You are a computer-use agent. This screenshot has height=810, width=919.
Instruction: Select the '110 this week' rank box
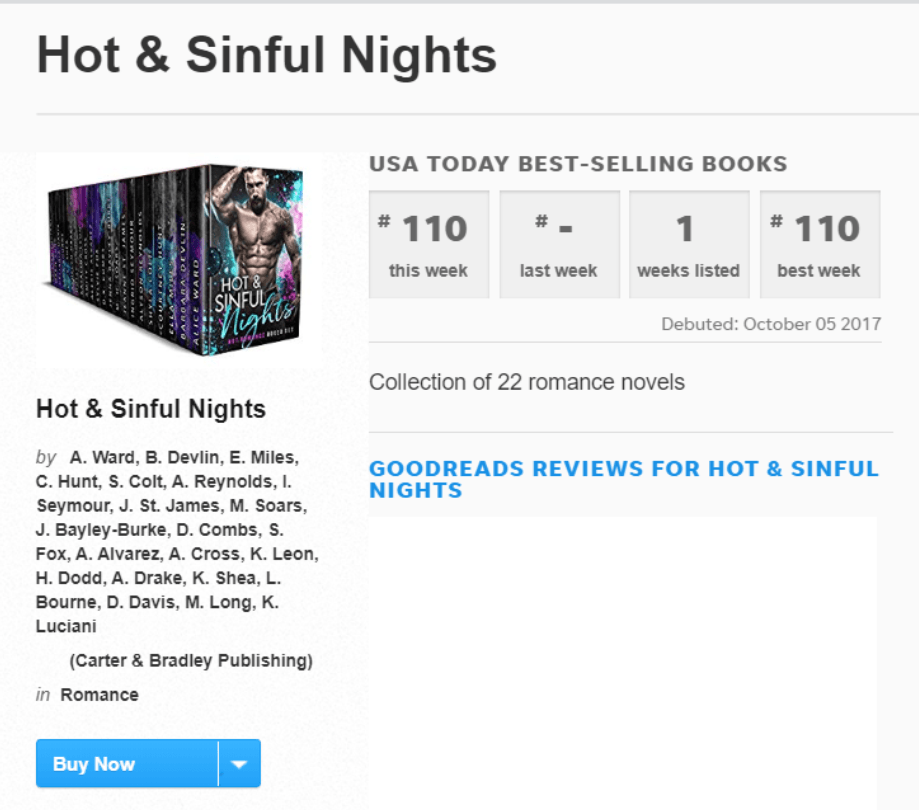(x=428, y=245)
